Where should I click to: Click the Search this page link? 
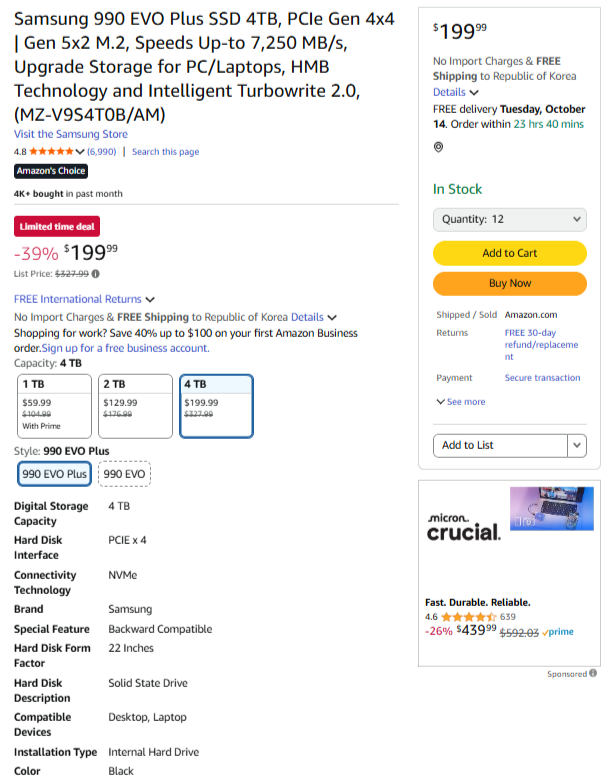[x=165, y=152]
